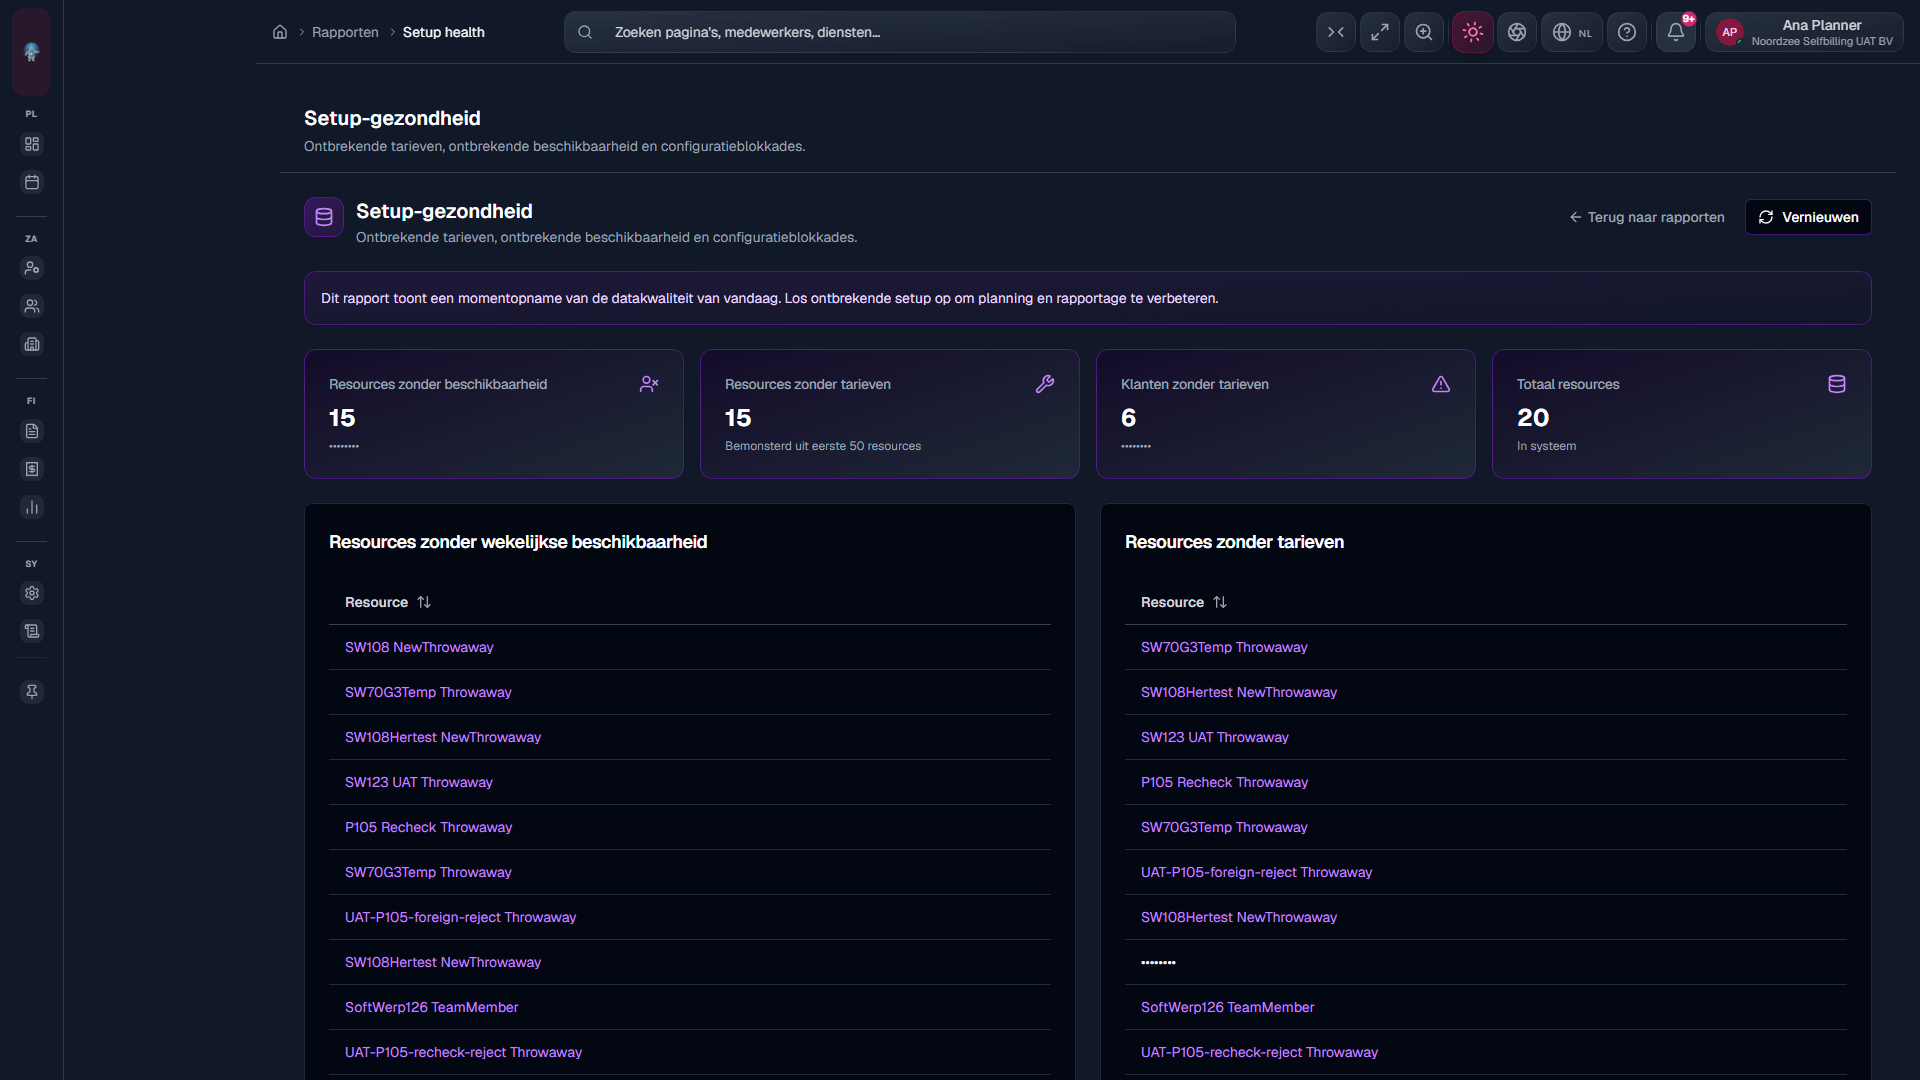Click the user-x icon on beschikbaarheid card
Image resolution: width=1920 pixels, height=1080 pixels.
coord(649,384)
